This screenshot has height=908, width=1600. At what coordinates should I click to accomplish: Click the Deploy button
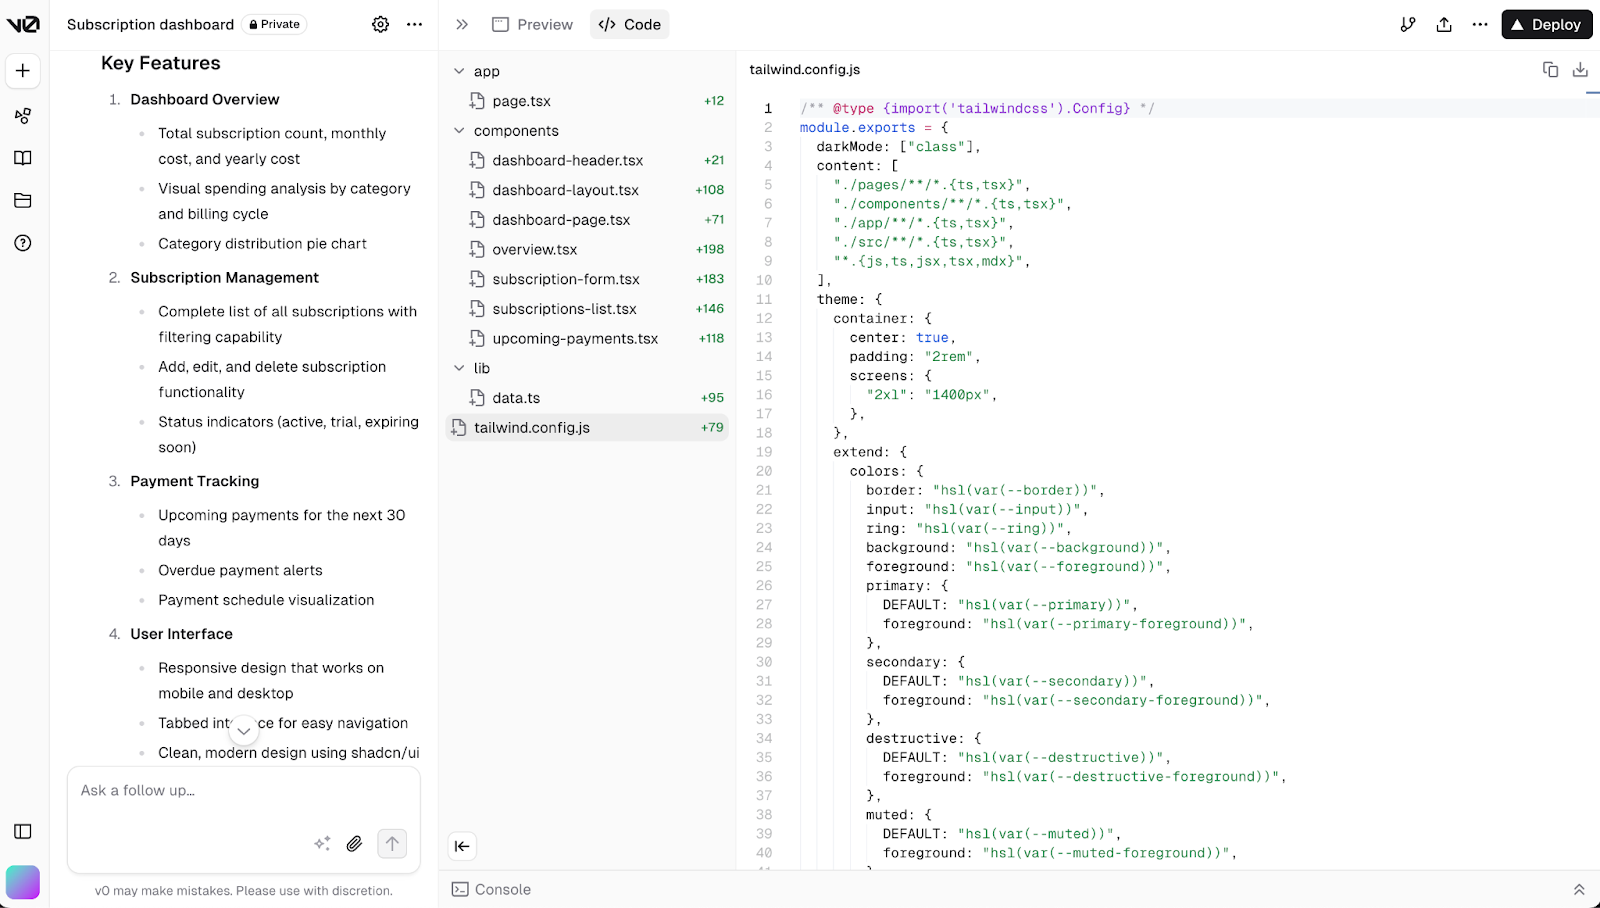click(1547, 25)
